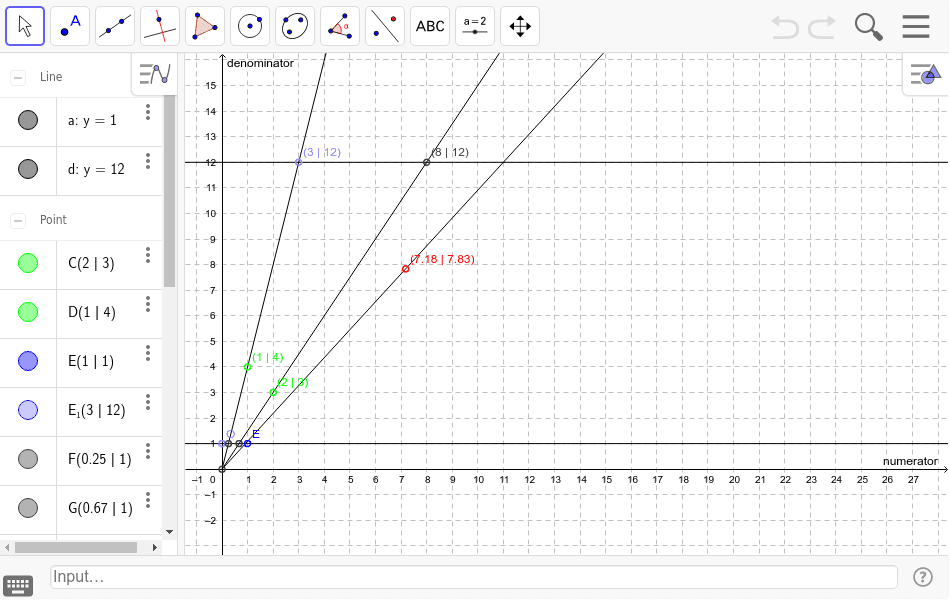The width and height of the screenshot is (950, 600).
Task: Toggle visibility of point E₁(3 | 12)
Action: coord(28,410)
